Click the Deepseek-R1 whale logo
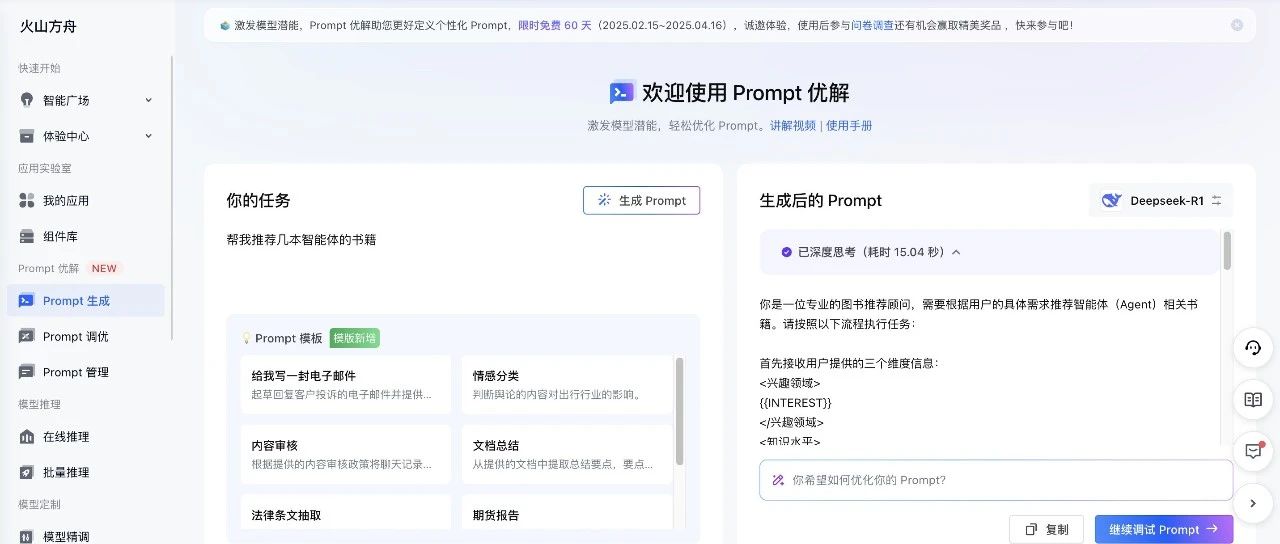This screenshot has height=544, width=1280. click(1111, 200)
